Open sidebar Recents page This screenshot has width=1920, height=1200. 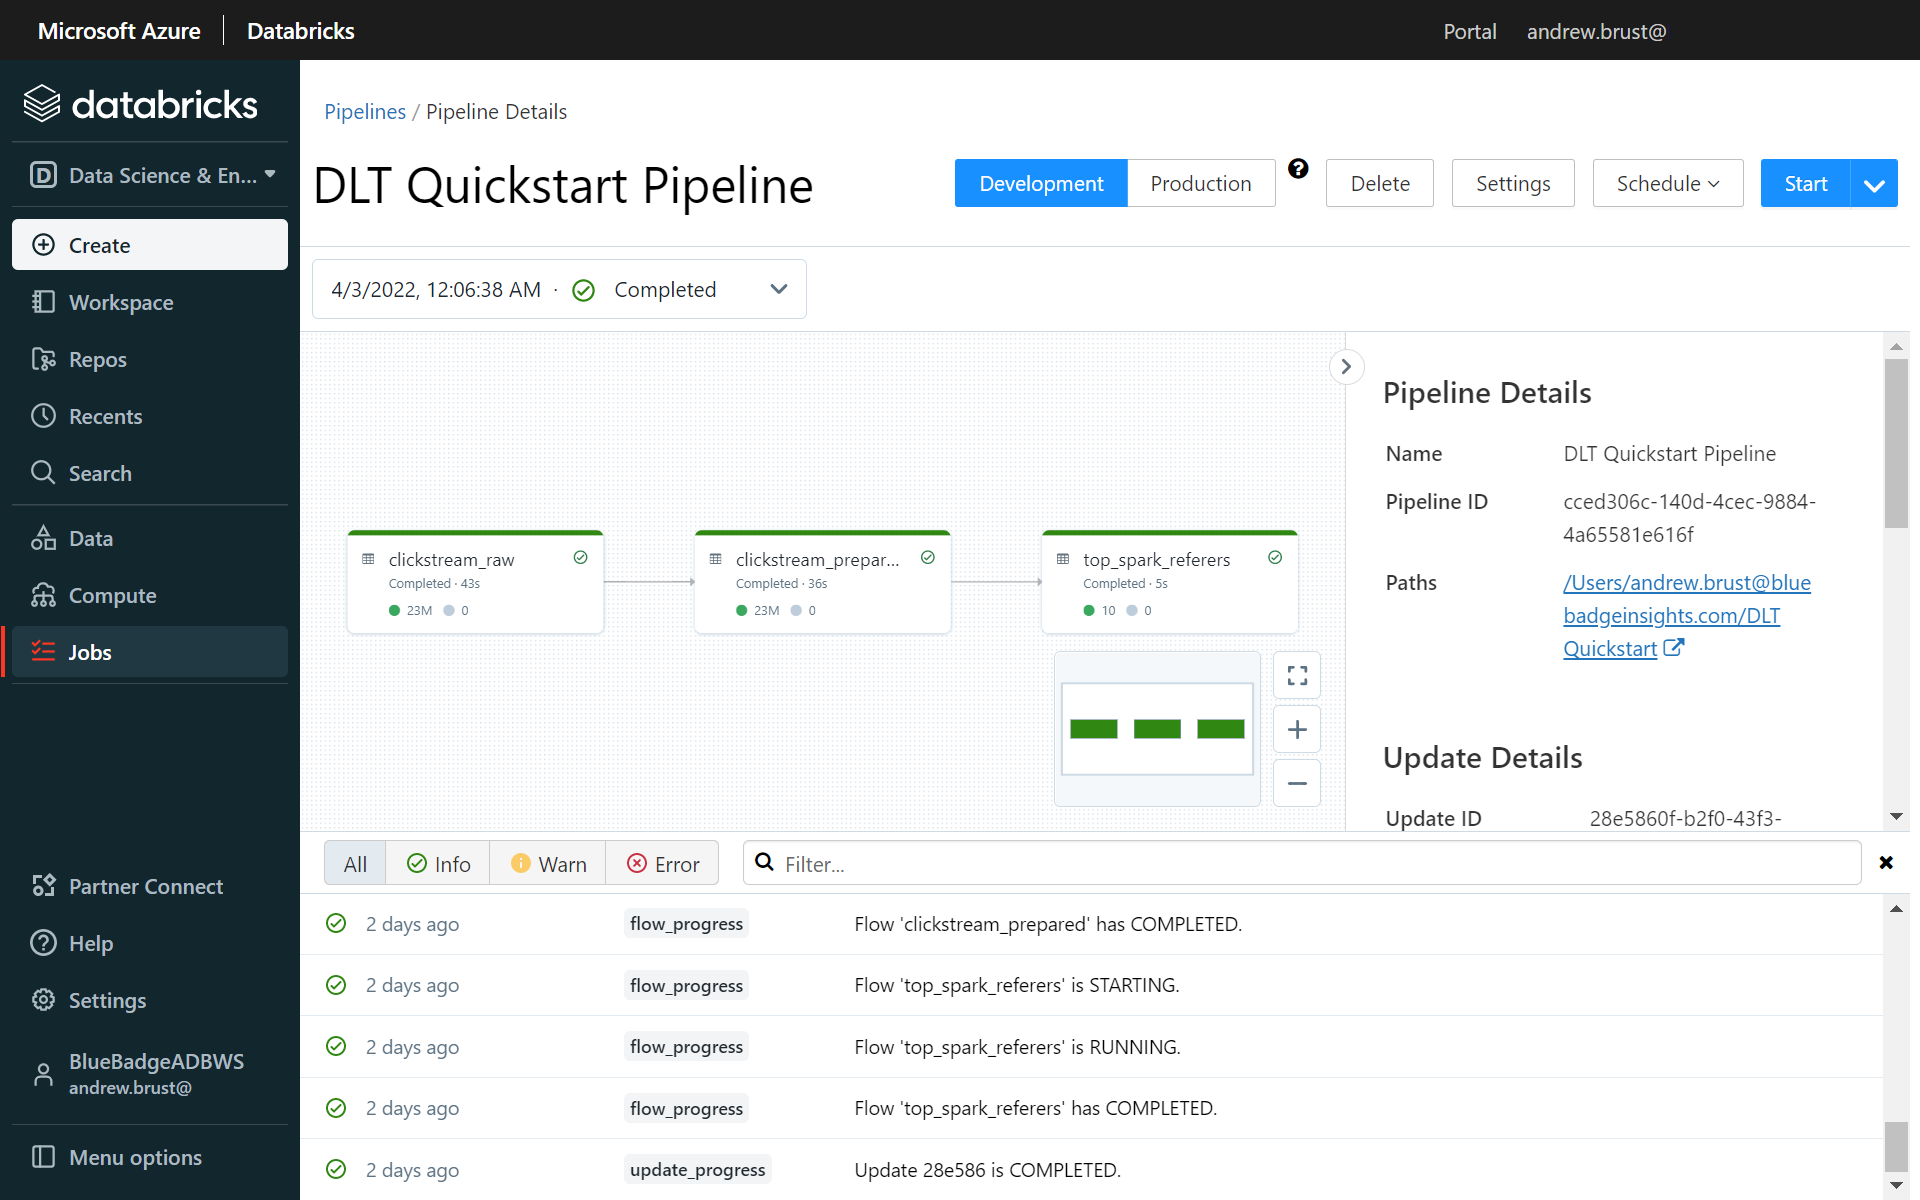[105, 417]
